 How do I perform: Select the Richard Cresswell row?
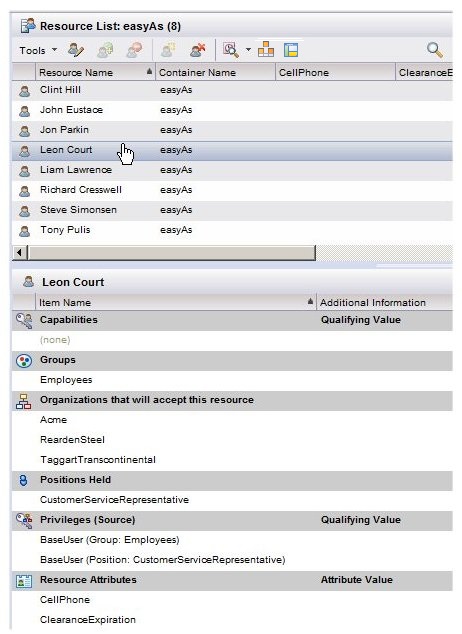[232, 190]
